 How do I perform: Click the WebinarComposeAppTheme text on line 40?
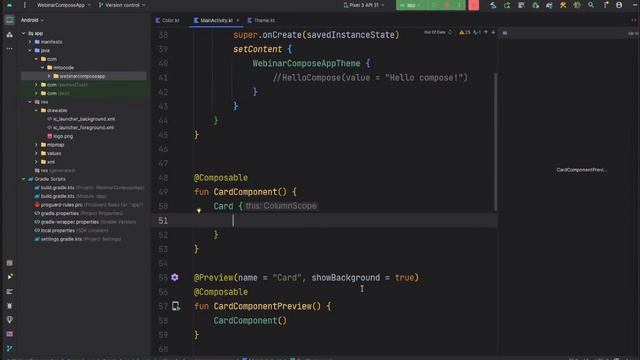(306, 63)
